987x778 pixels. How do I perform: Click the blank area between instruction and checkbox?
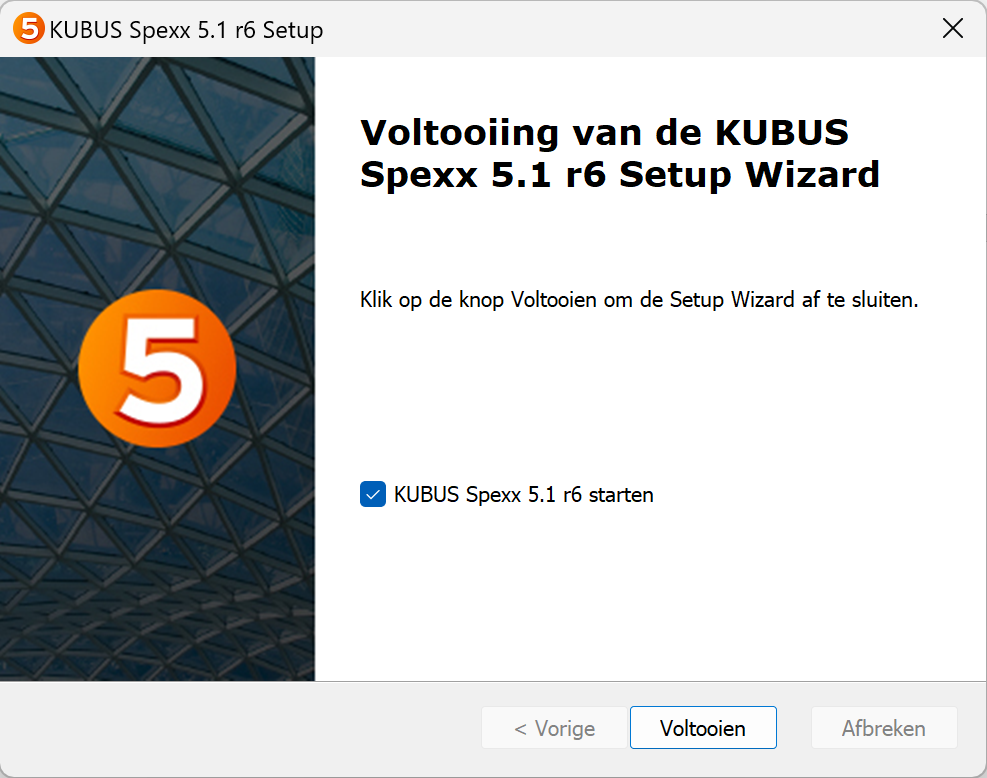(648, 397)
